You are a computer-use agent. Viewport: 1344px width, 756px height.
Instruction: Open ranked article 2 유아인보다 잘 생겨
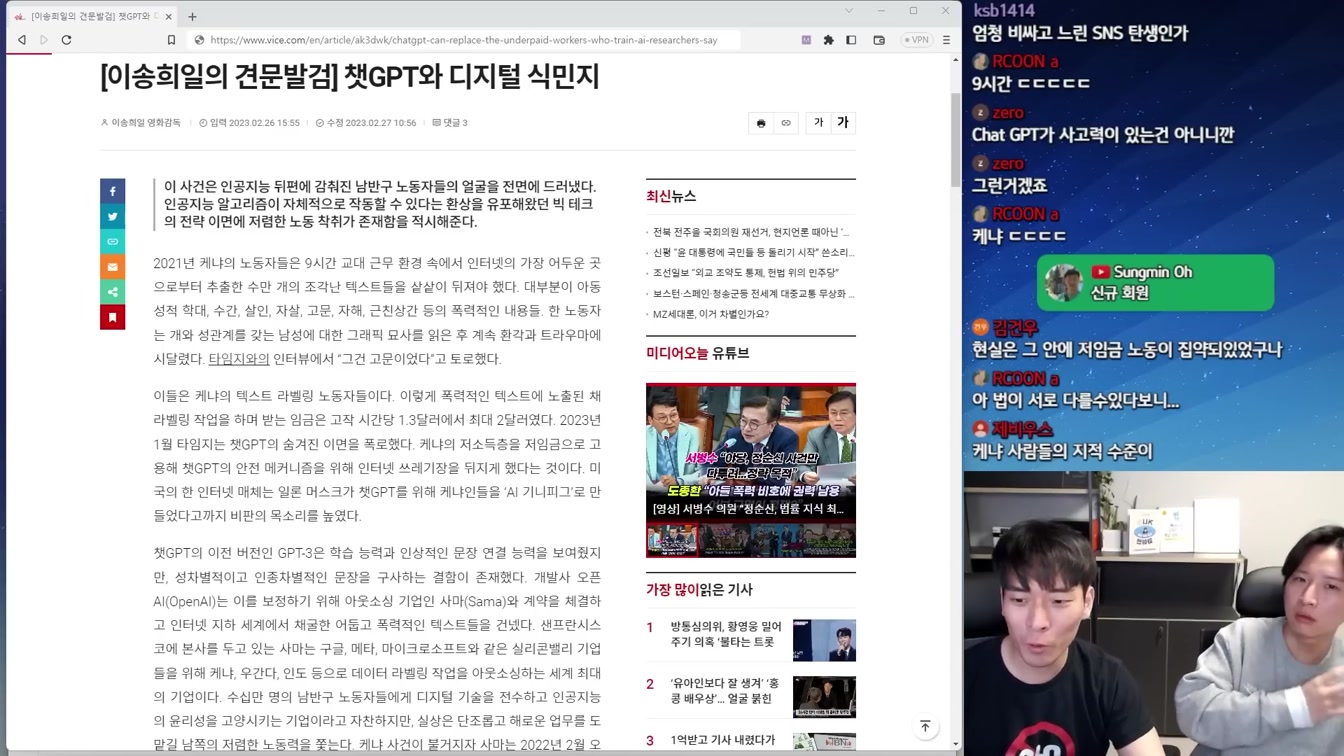[x=725, y=691]
